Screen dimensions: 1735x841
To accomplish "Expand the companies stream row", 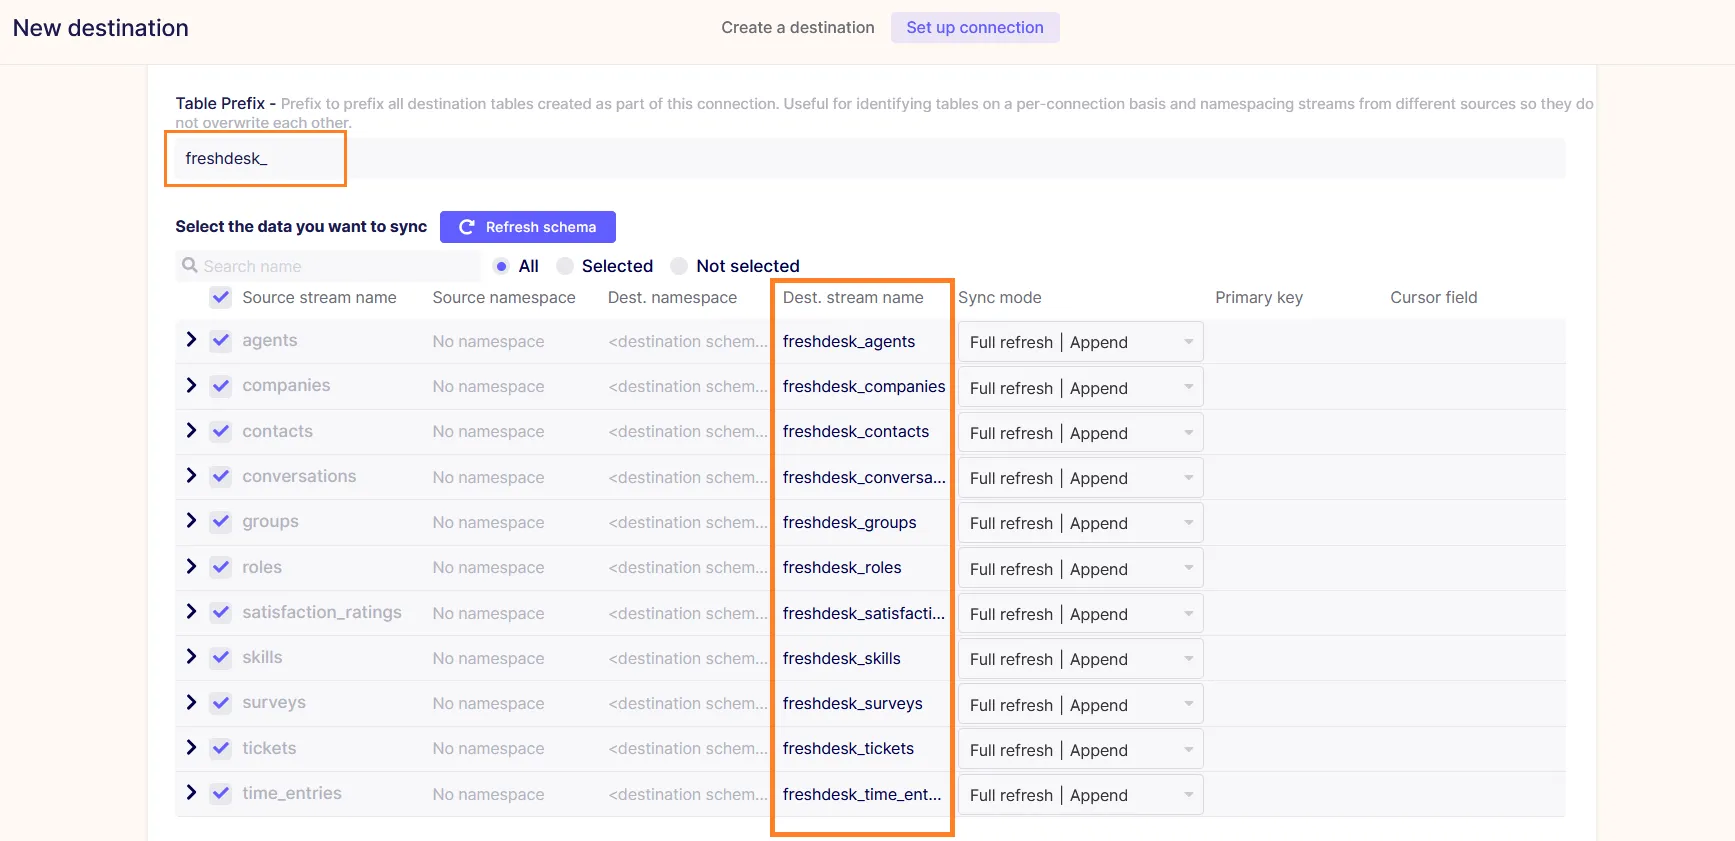I will [191, 385].
